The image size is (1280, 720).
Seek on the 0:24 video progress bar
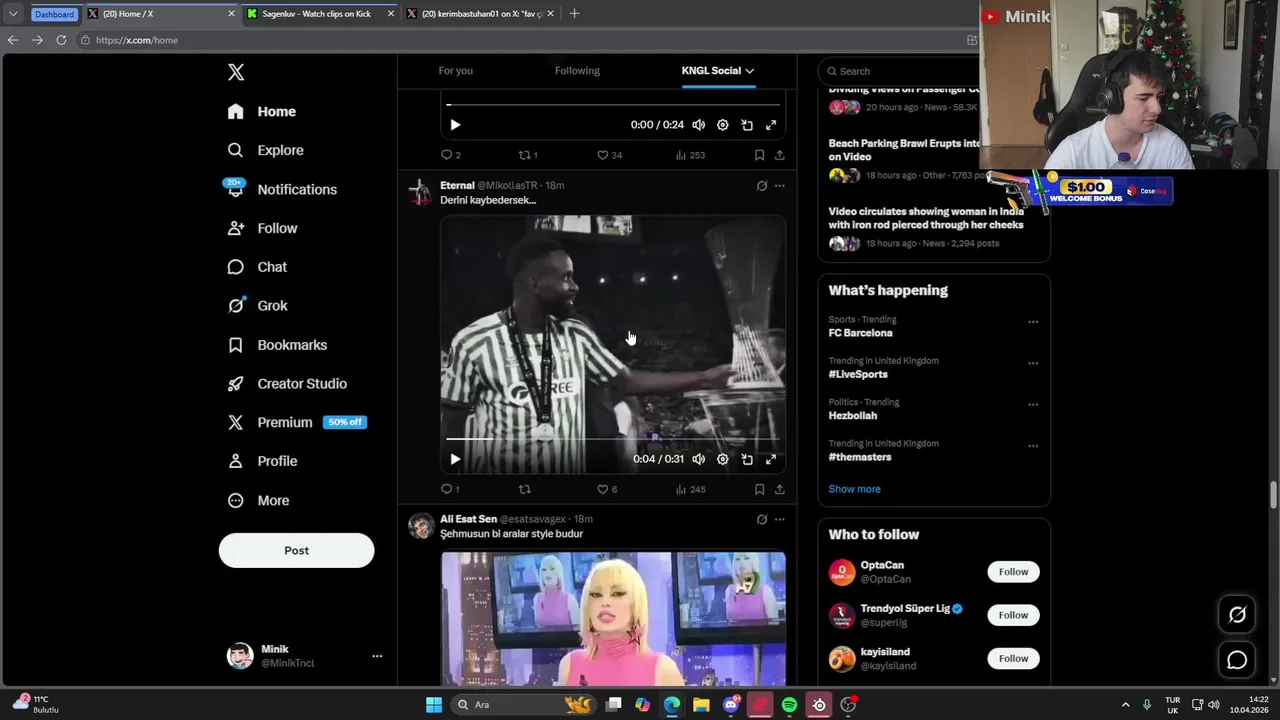click(612, 104)
